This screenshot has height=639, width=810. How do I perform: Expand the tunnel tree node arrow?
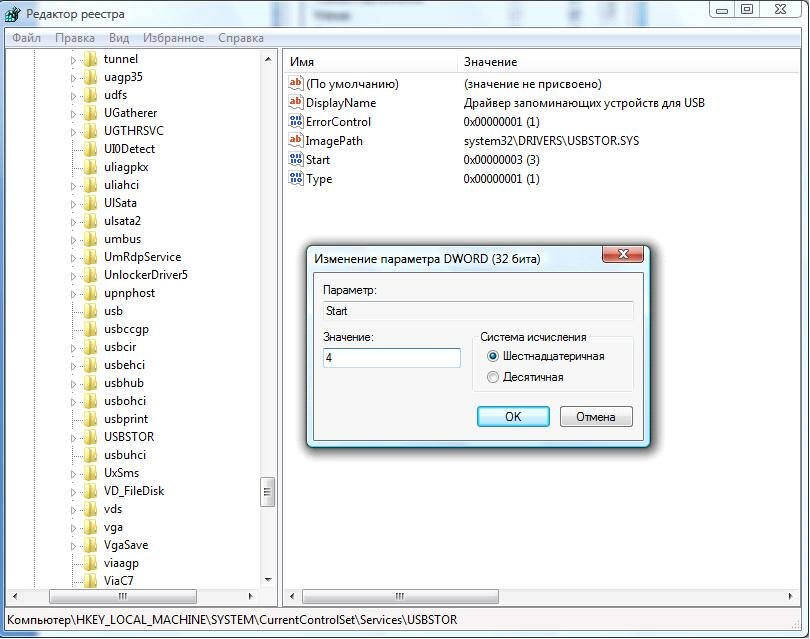73,60
